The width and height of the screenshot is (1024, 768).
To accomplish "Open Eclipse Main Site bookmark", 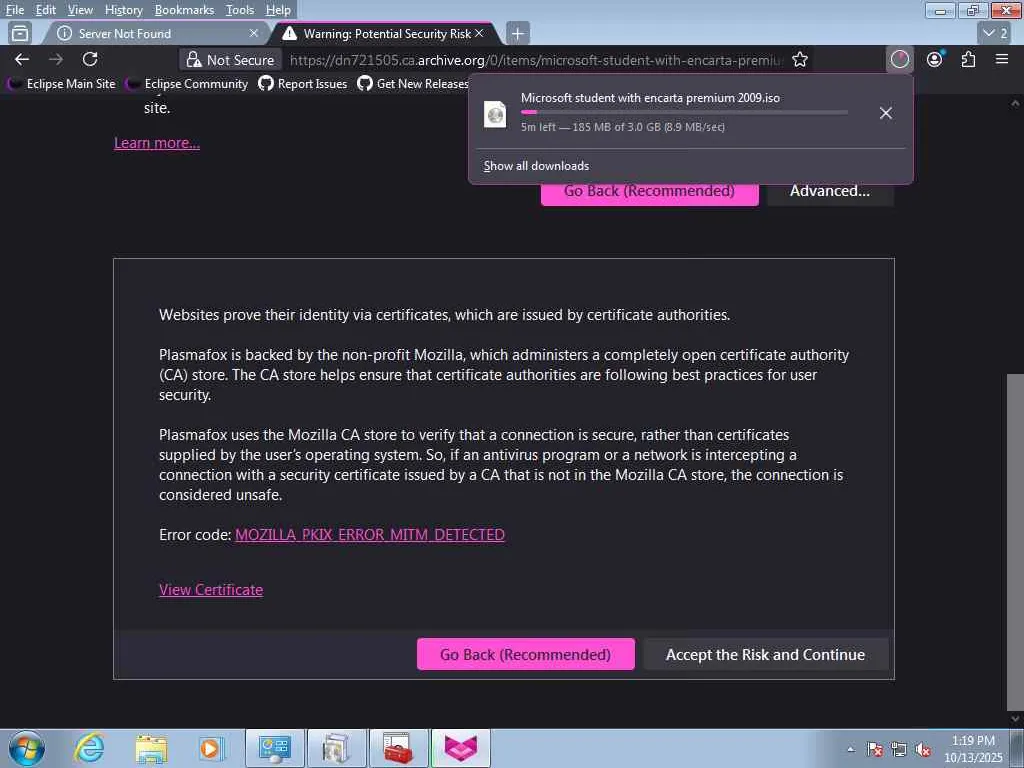I will (x=63, y=84).
